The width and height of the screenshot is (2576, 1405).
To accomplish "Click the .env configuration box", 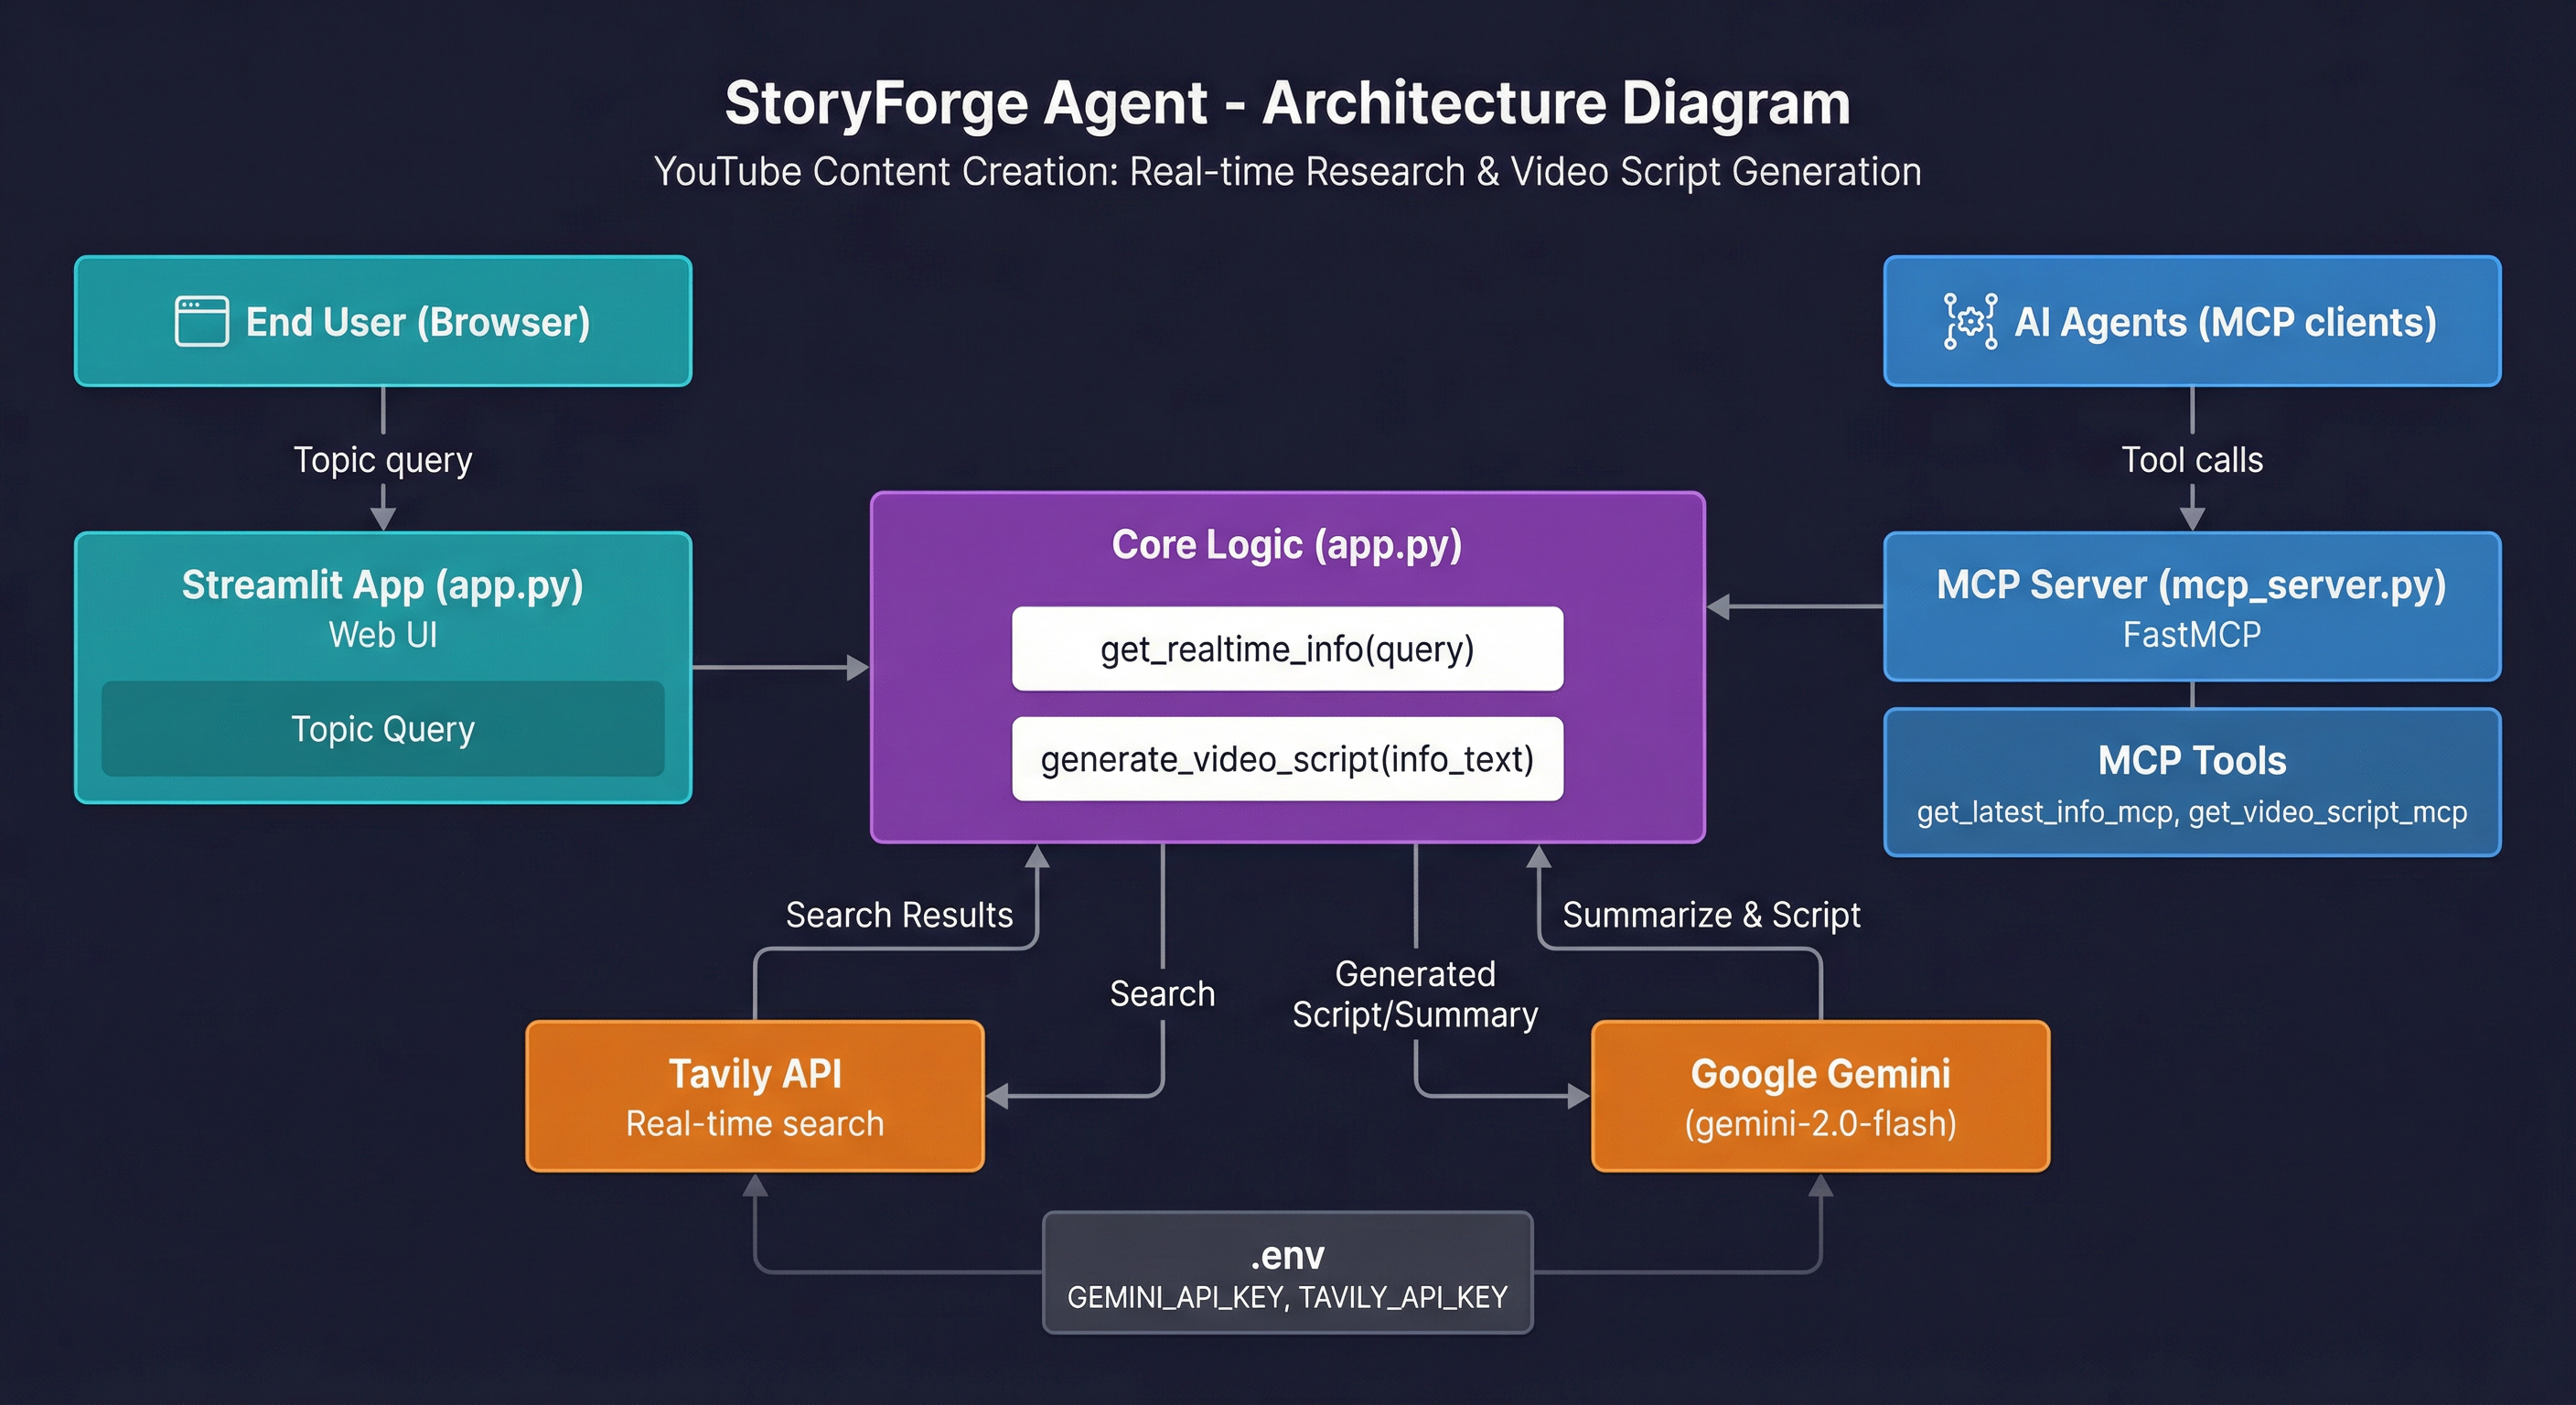I will (1287, 1274).
